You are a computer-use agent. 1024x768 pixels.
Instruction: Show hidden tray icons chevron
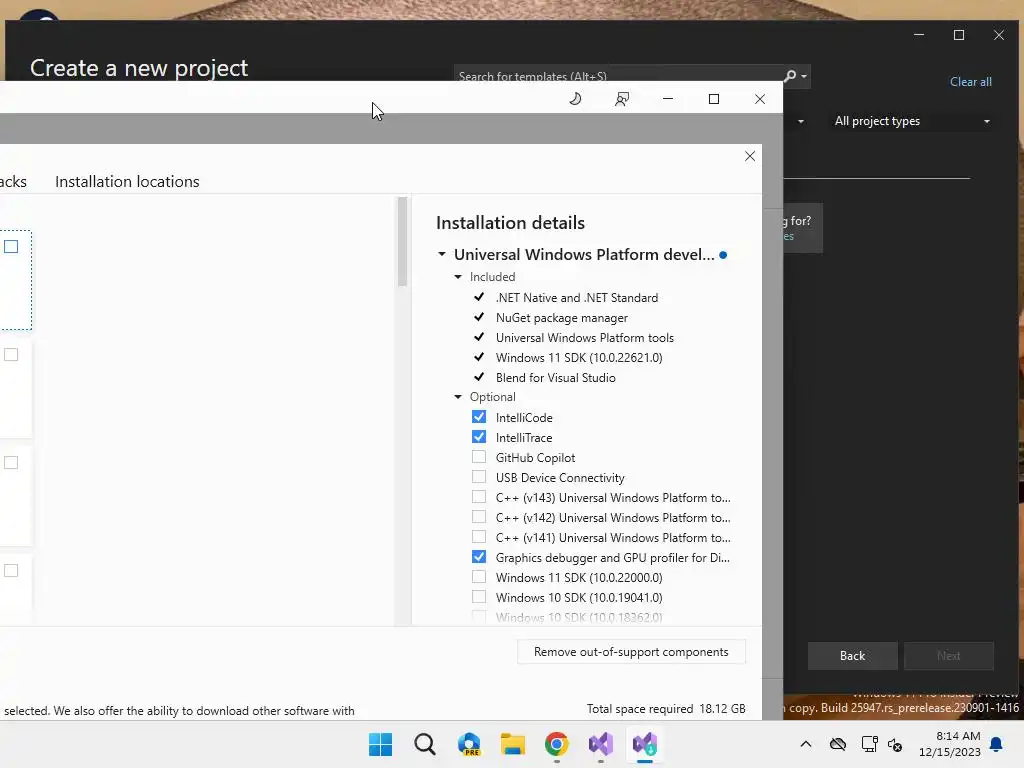(806, 744)
